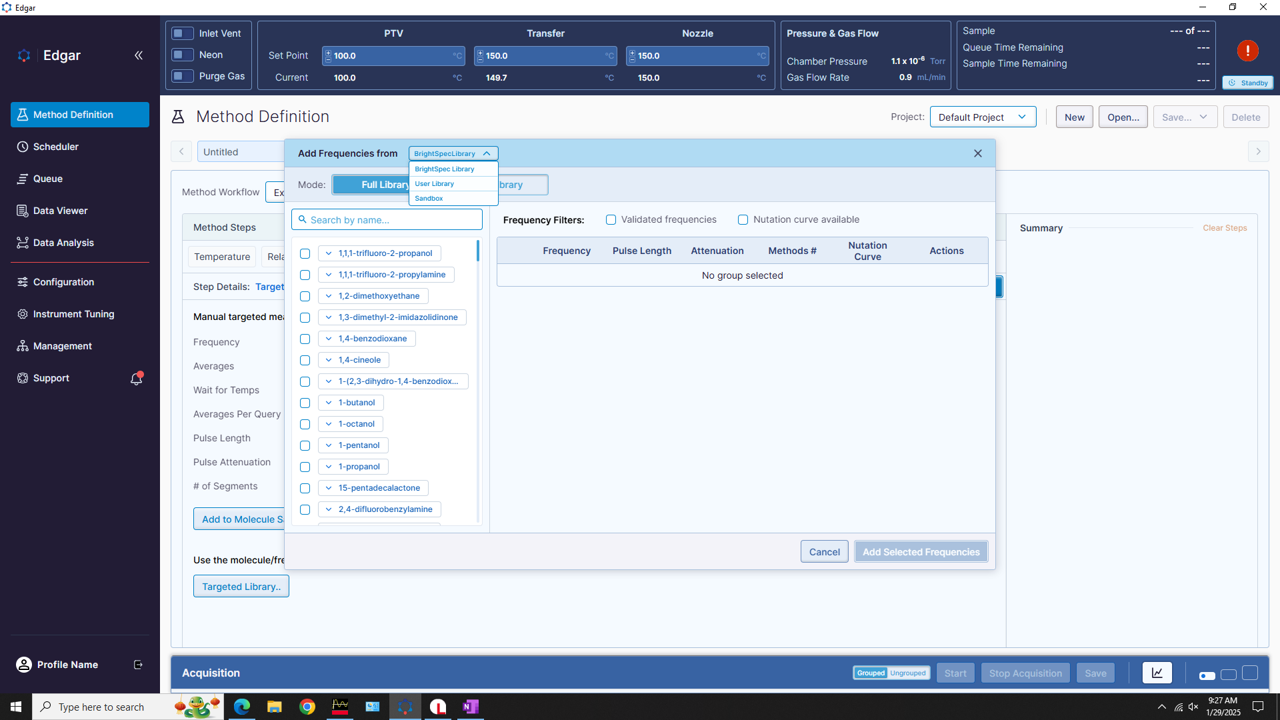The height and width of the screenshot is (720, 1280).
Task: Click the Open... method button
Action: click(x=1123, y=117)
